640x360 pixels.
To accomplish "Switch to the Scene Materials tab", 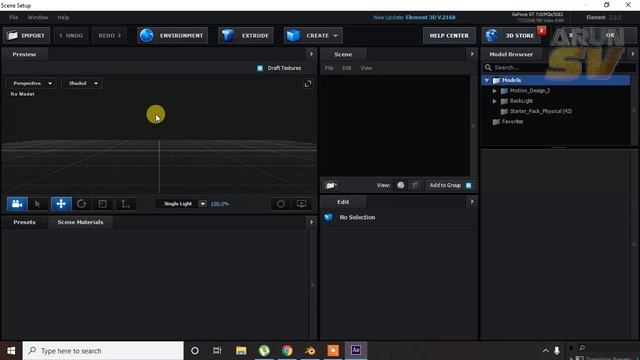I will (x=80, y=222).
